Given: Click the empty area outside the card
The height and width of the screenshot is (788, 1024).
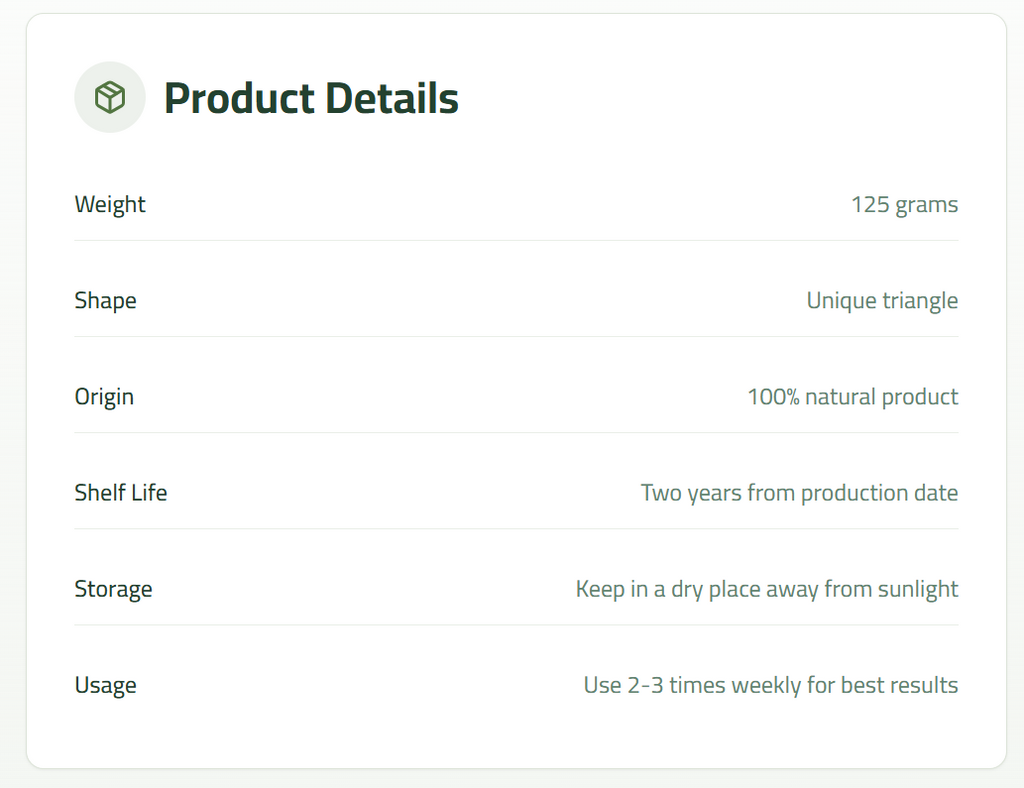Looking at the screenshot, I should pos(512,779).
